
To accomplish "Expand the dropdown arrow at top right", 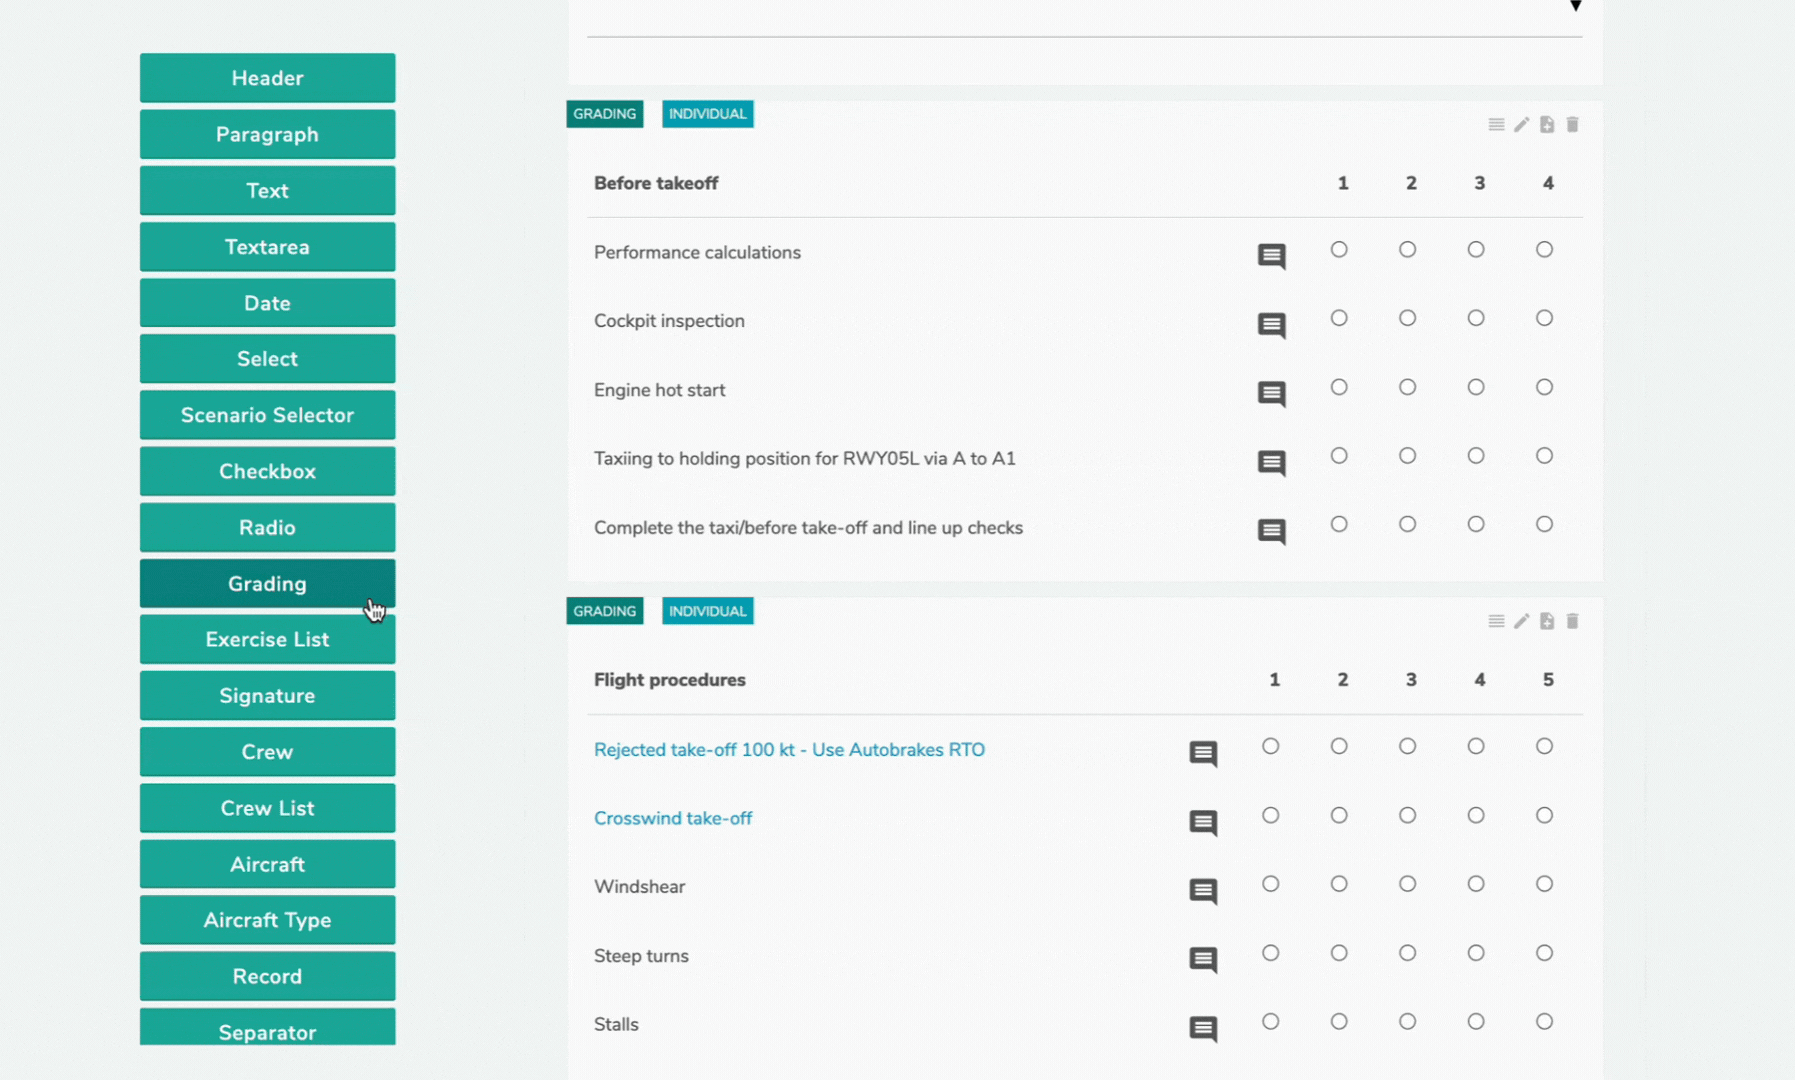I will tap(1575, 7).
